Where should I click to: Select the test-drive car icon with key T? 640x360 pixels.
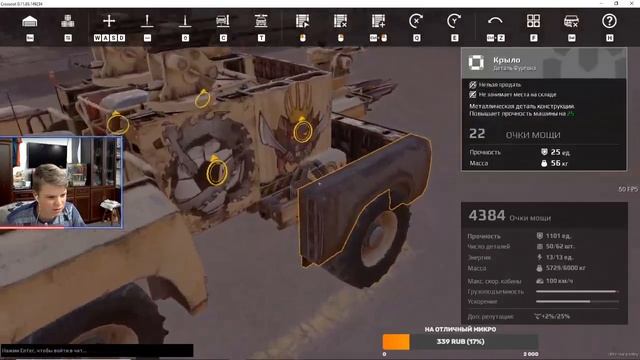pos(261,21)
